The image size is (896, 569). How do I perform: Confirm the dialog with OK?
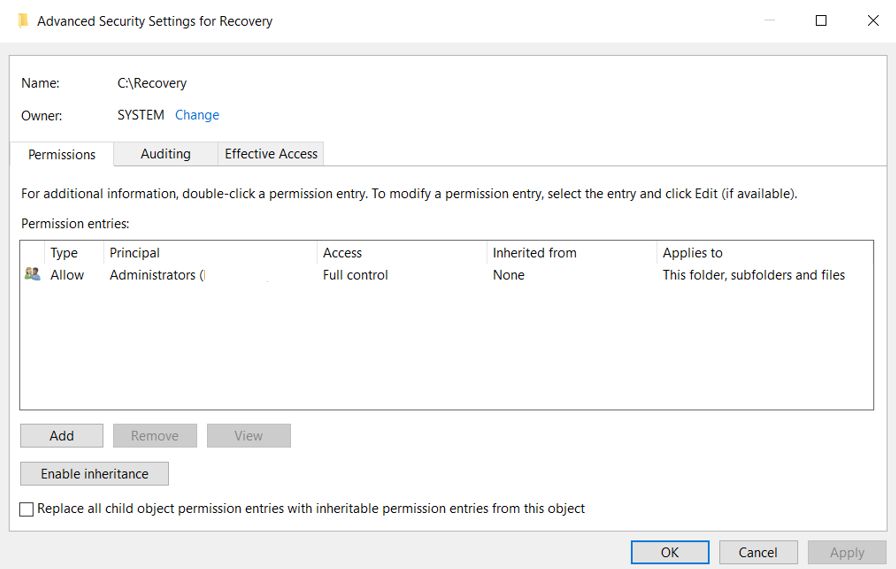click(x=669, y=552)
